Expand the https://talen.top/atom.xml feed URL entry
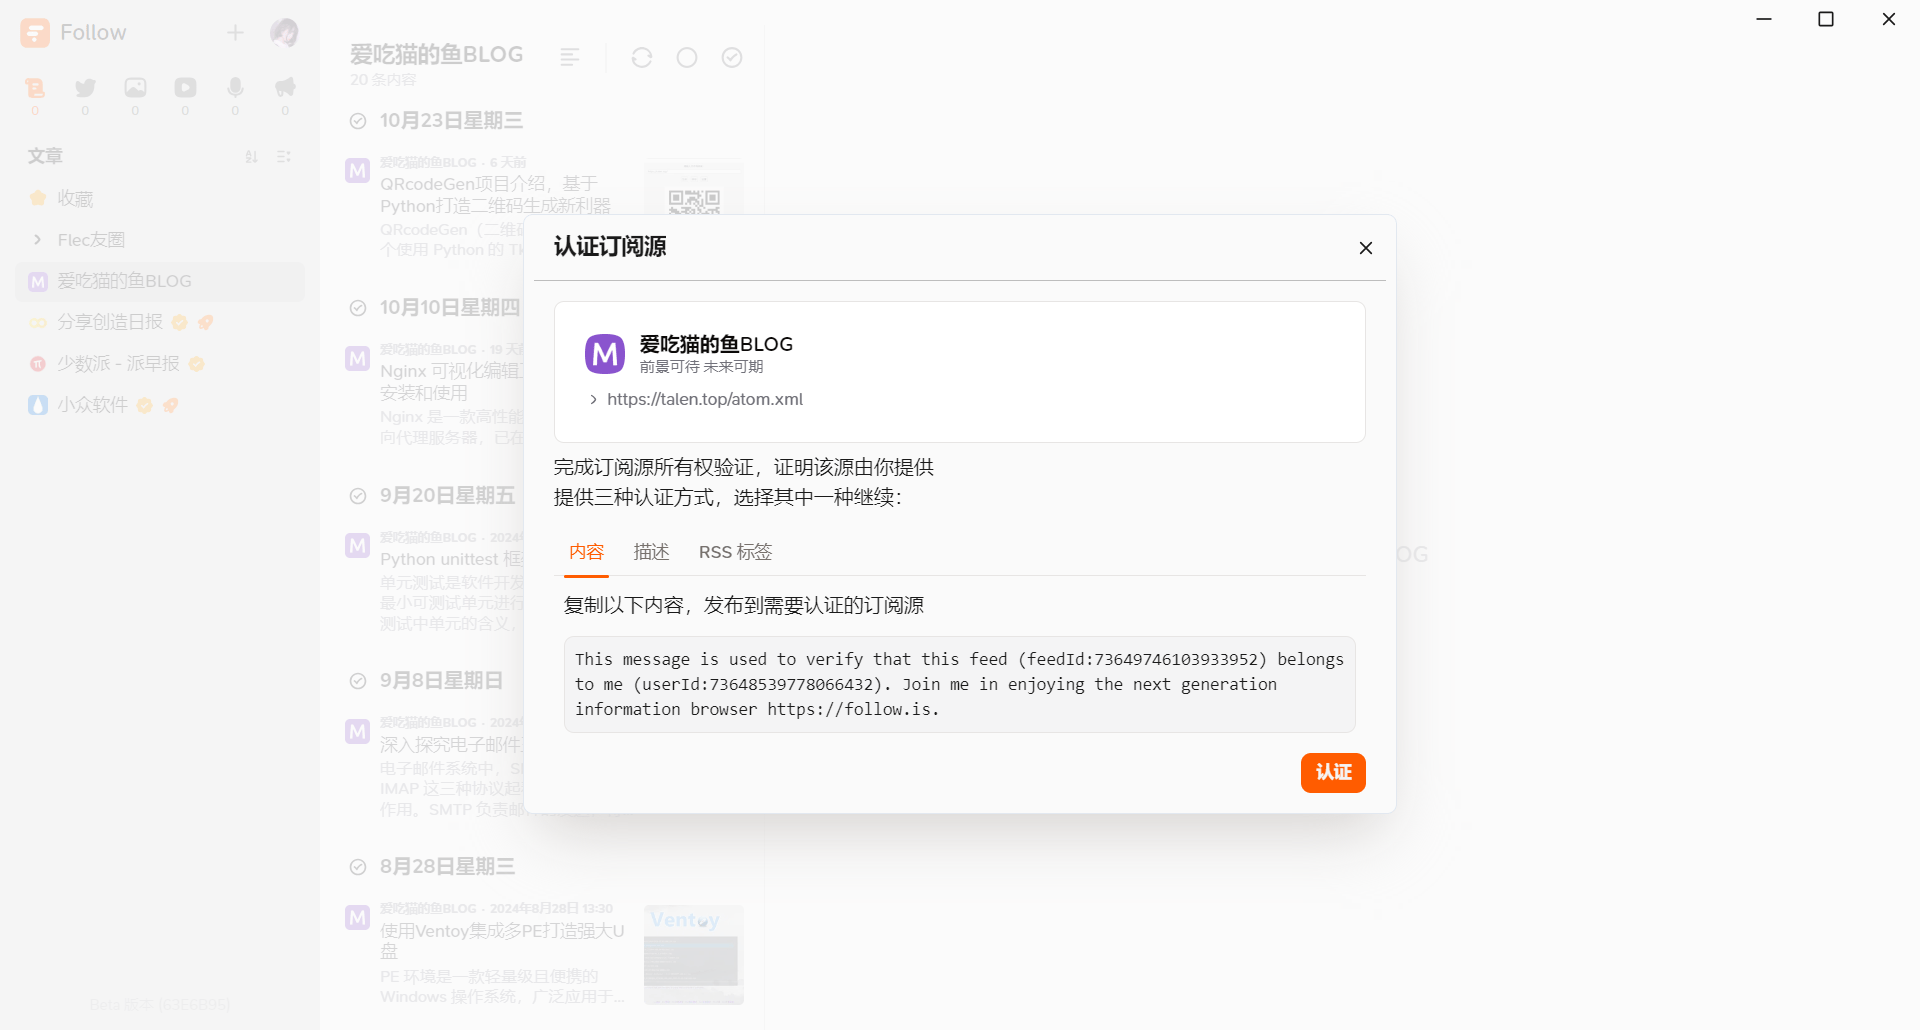 pos(594,399)
